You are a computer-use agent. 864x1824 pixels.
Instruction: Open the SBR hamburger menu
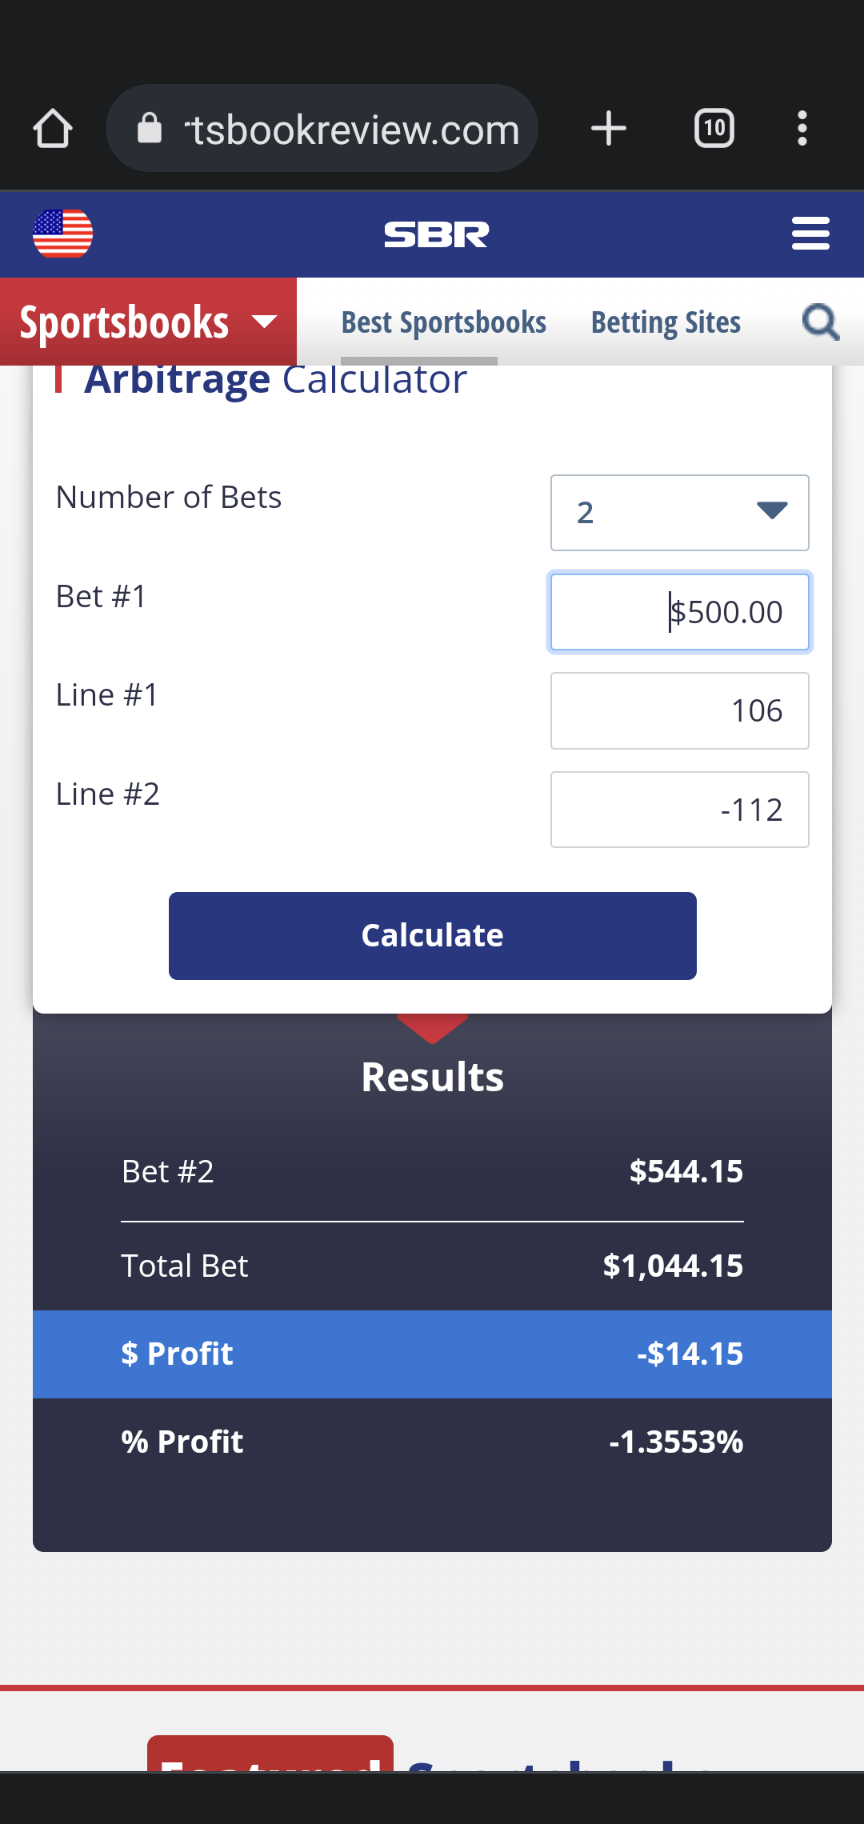tap(811, 234)
